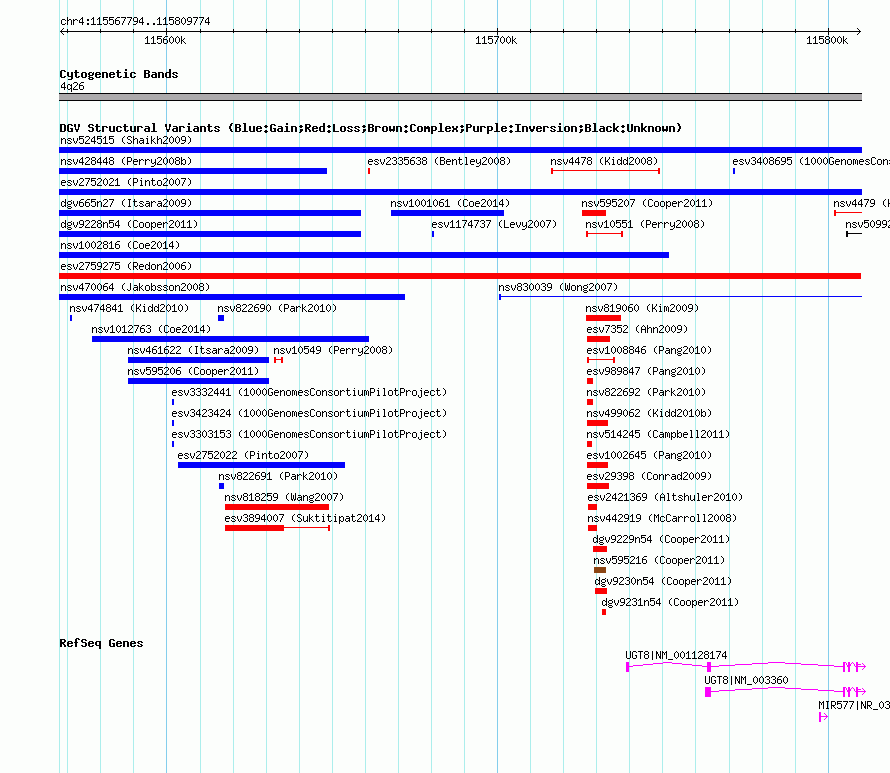This screenshot has height=773, width=890.
Task: Select the nsv428448 (Perry2008b) blue gain bar
Action: 193,171
